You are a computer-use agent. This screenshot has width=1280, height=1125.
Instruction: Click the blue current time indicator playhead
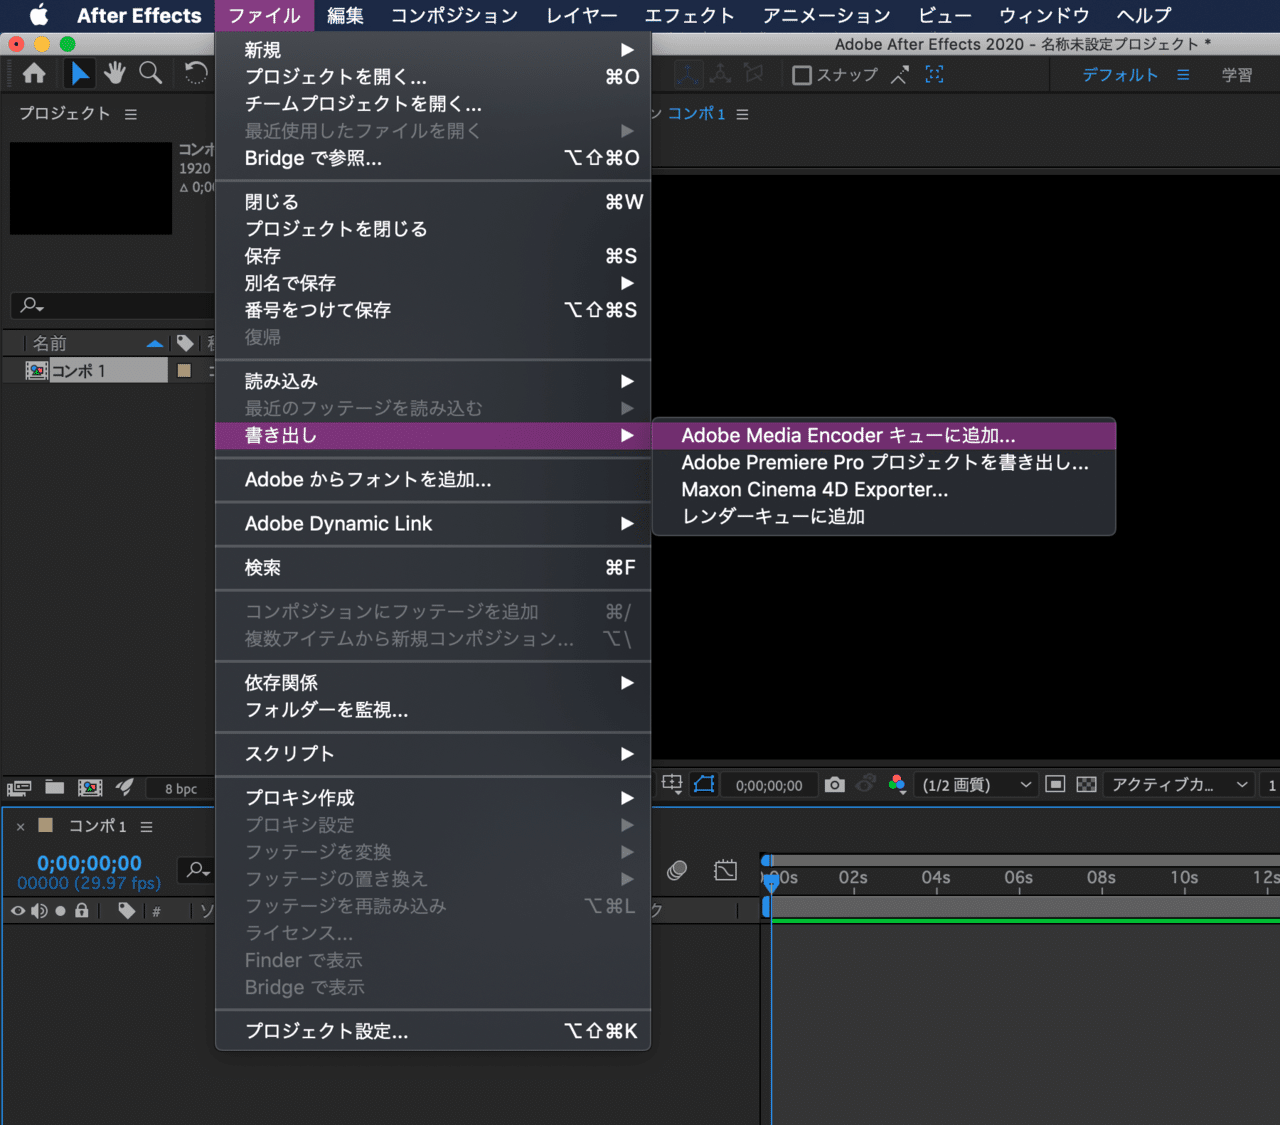(x=771, y=883)
